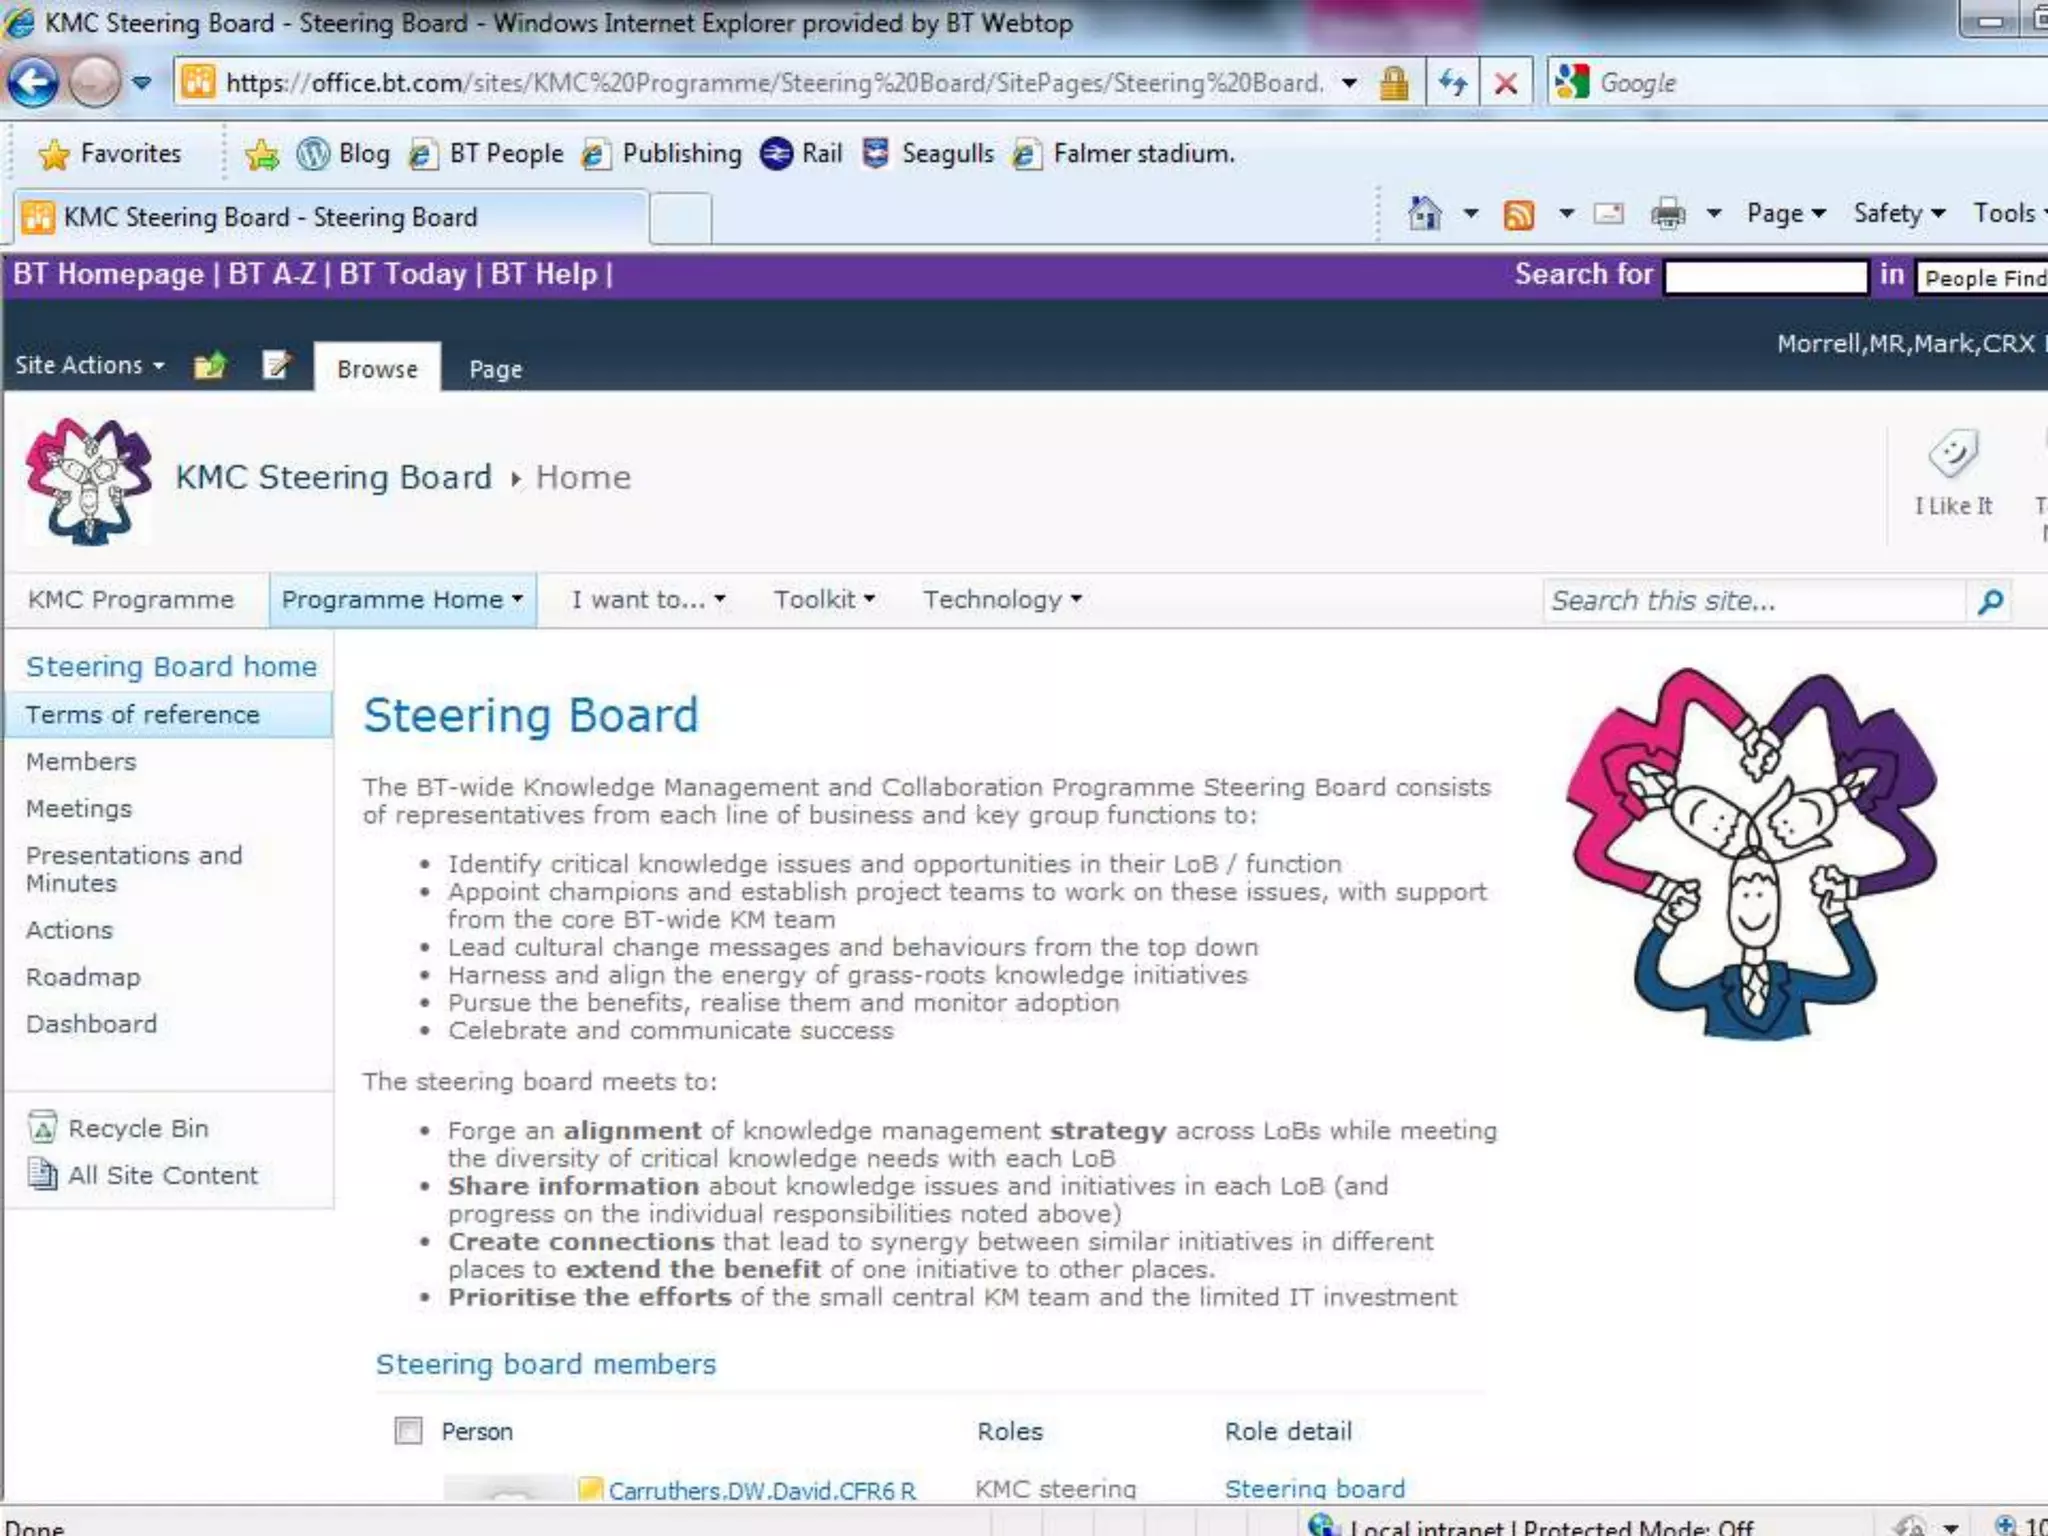
Task: Click the BT A-Z link
Action: [x=272, y=274]
